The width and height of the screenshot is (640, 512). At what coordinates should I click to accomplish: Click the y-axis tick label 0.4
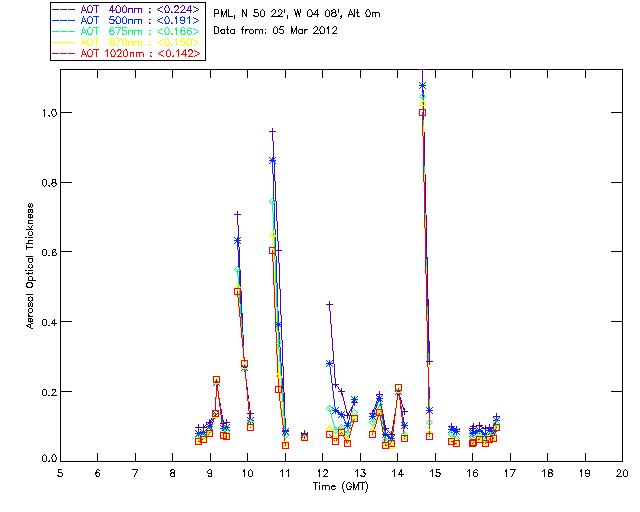click(x=49, y=322)
